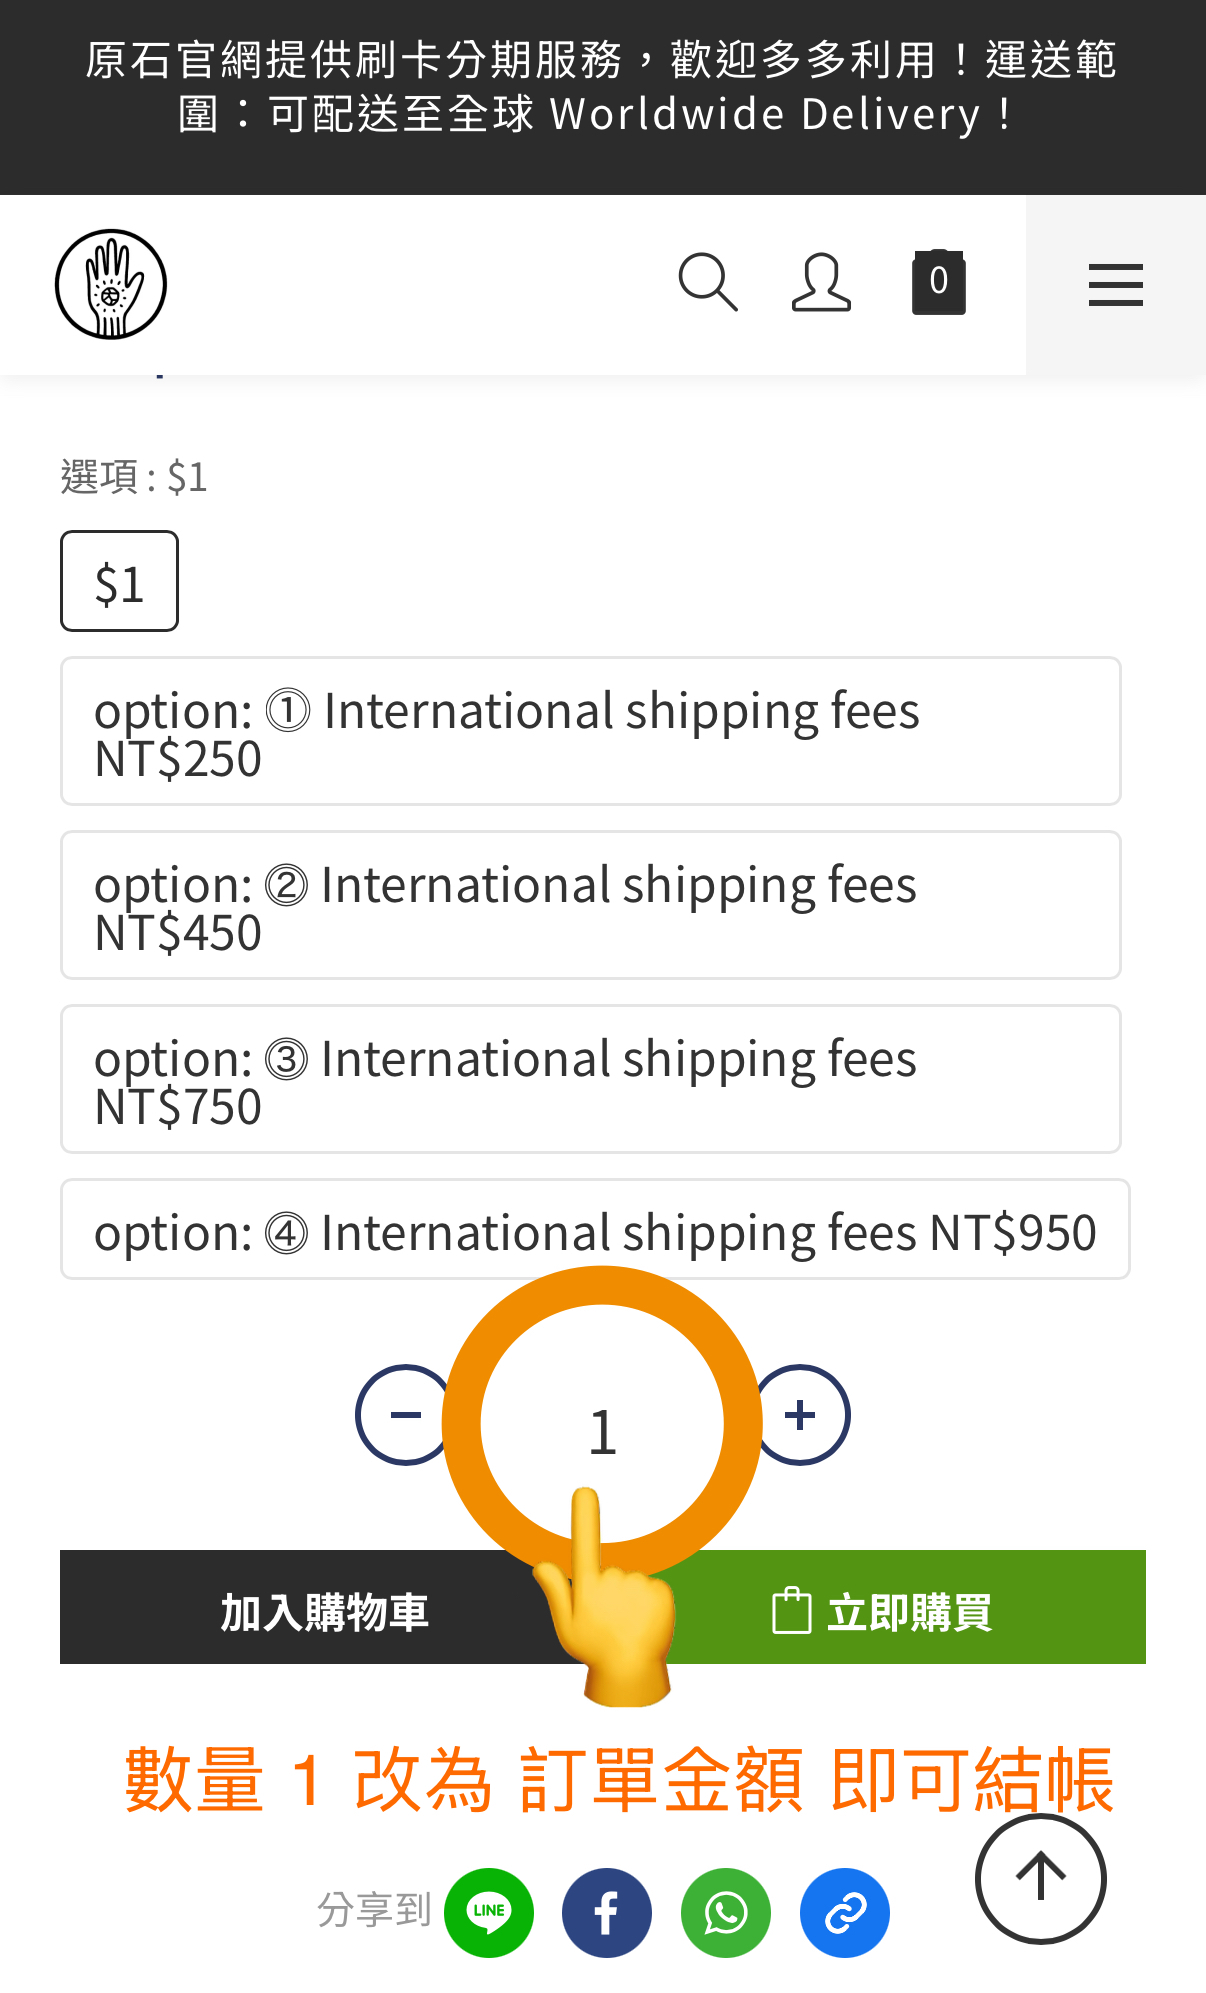Decrease quantity with the minus button
Screen dimensions: 1206x1993
403,1415
